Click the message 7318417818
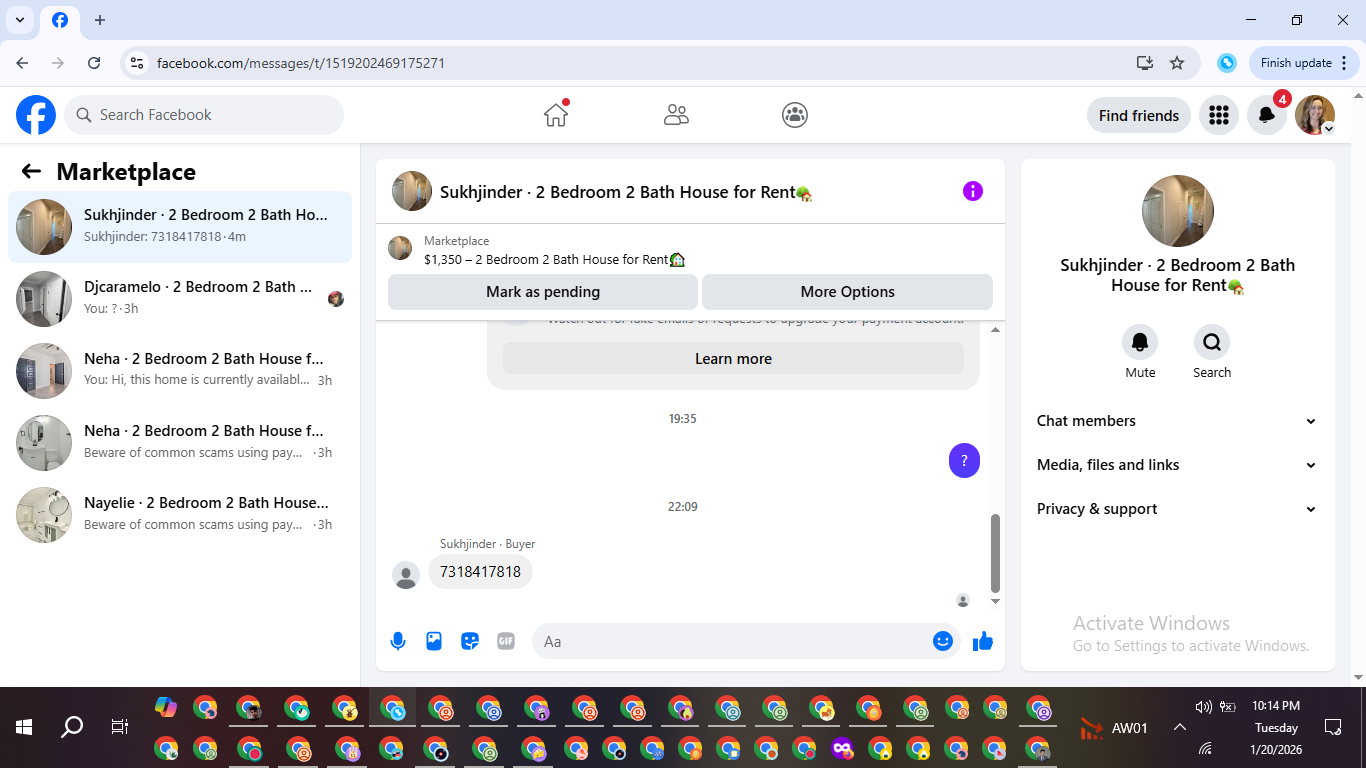The height and width of the screenshot is (768, 1366). [480, 572]
